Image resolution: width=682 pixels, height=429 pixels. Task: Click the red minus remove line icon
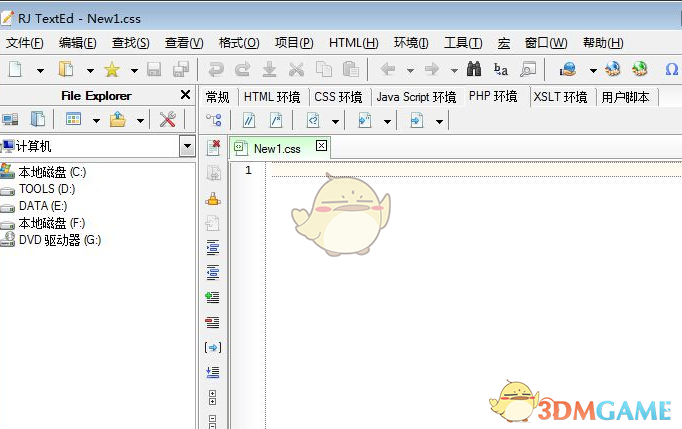coord(213,322)
